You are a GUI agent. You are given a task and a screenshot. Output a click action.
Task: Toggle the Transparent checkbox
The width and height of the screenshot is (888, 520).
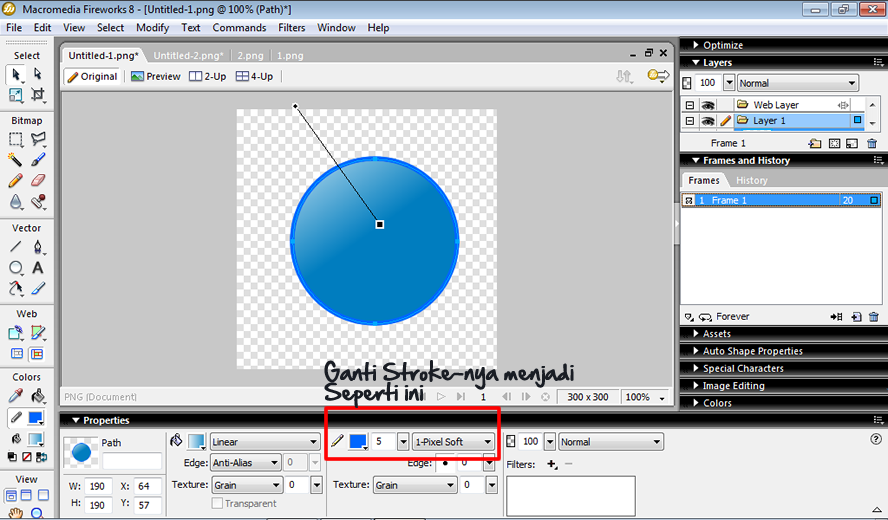[x=217, y=503]
